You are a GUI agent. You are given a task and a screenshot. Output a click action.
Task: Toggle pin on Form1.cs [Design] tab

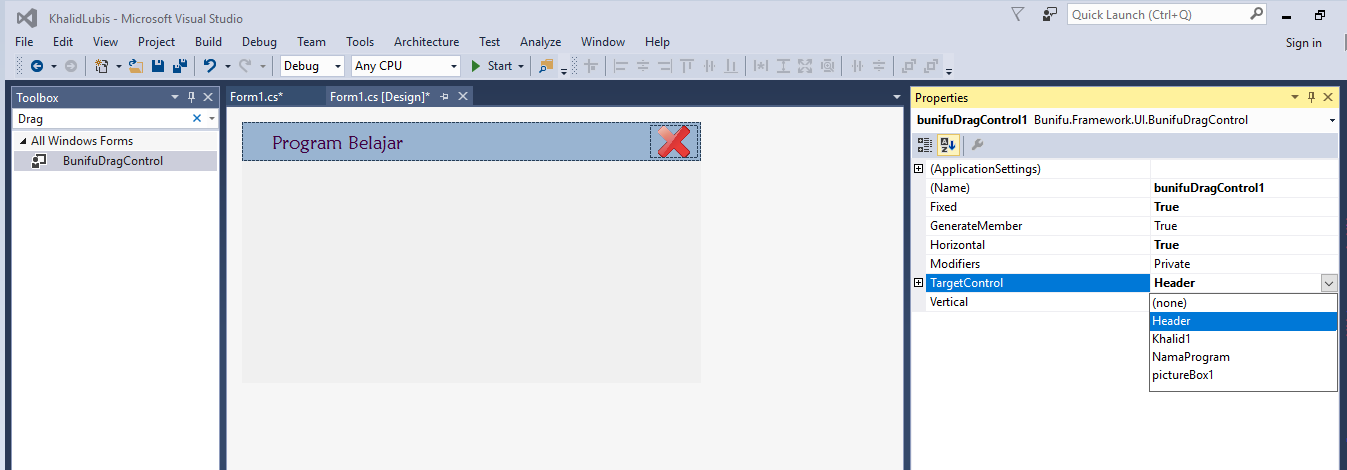click(x=445, y=96)
